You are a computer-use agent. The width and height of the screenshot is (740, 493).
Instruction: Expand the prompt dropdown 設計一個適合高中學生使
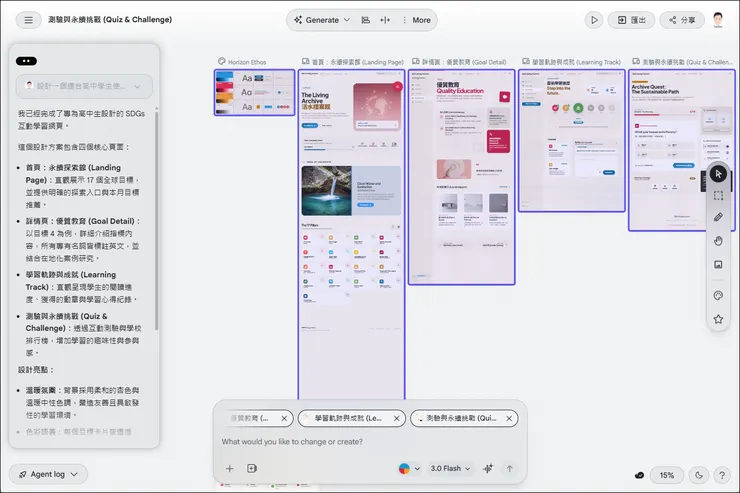pos(84,86)
